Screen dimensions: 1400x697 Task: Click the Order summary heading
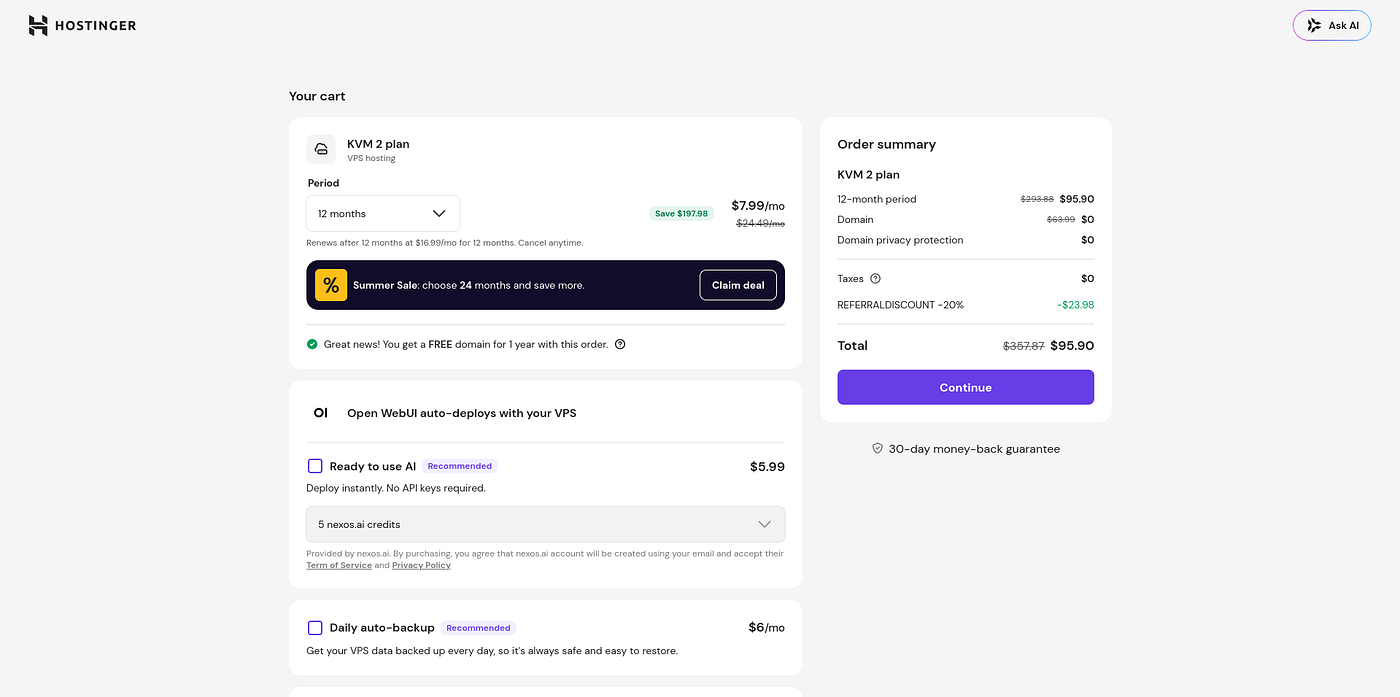[886, 144]
